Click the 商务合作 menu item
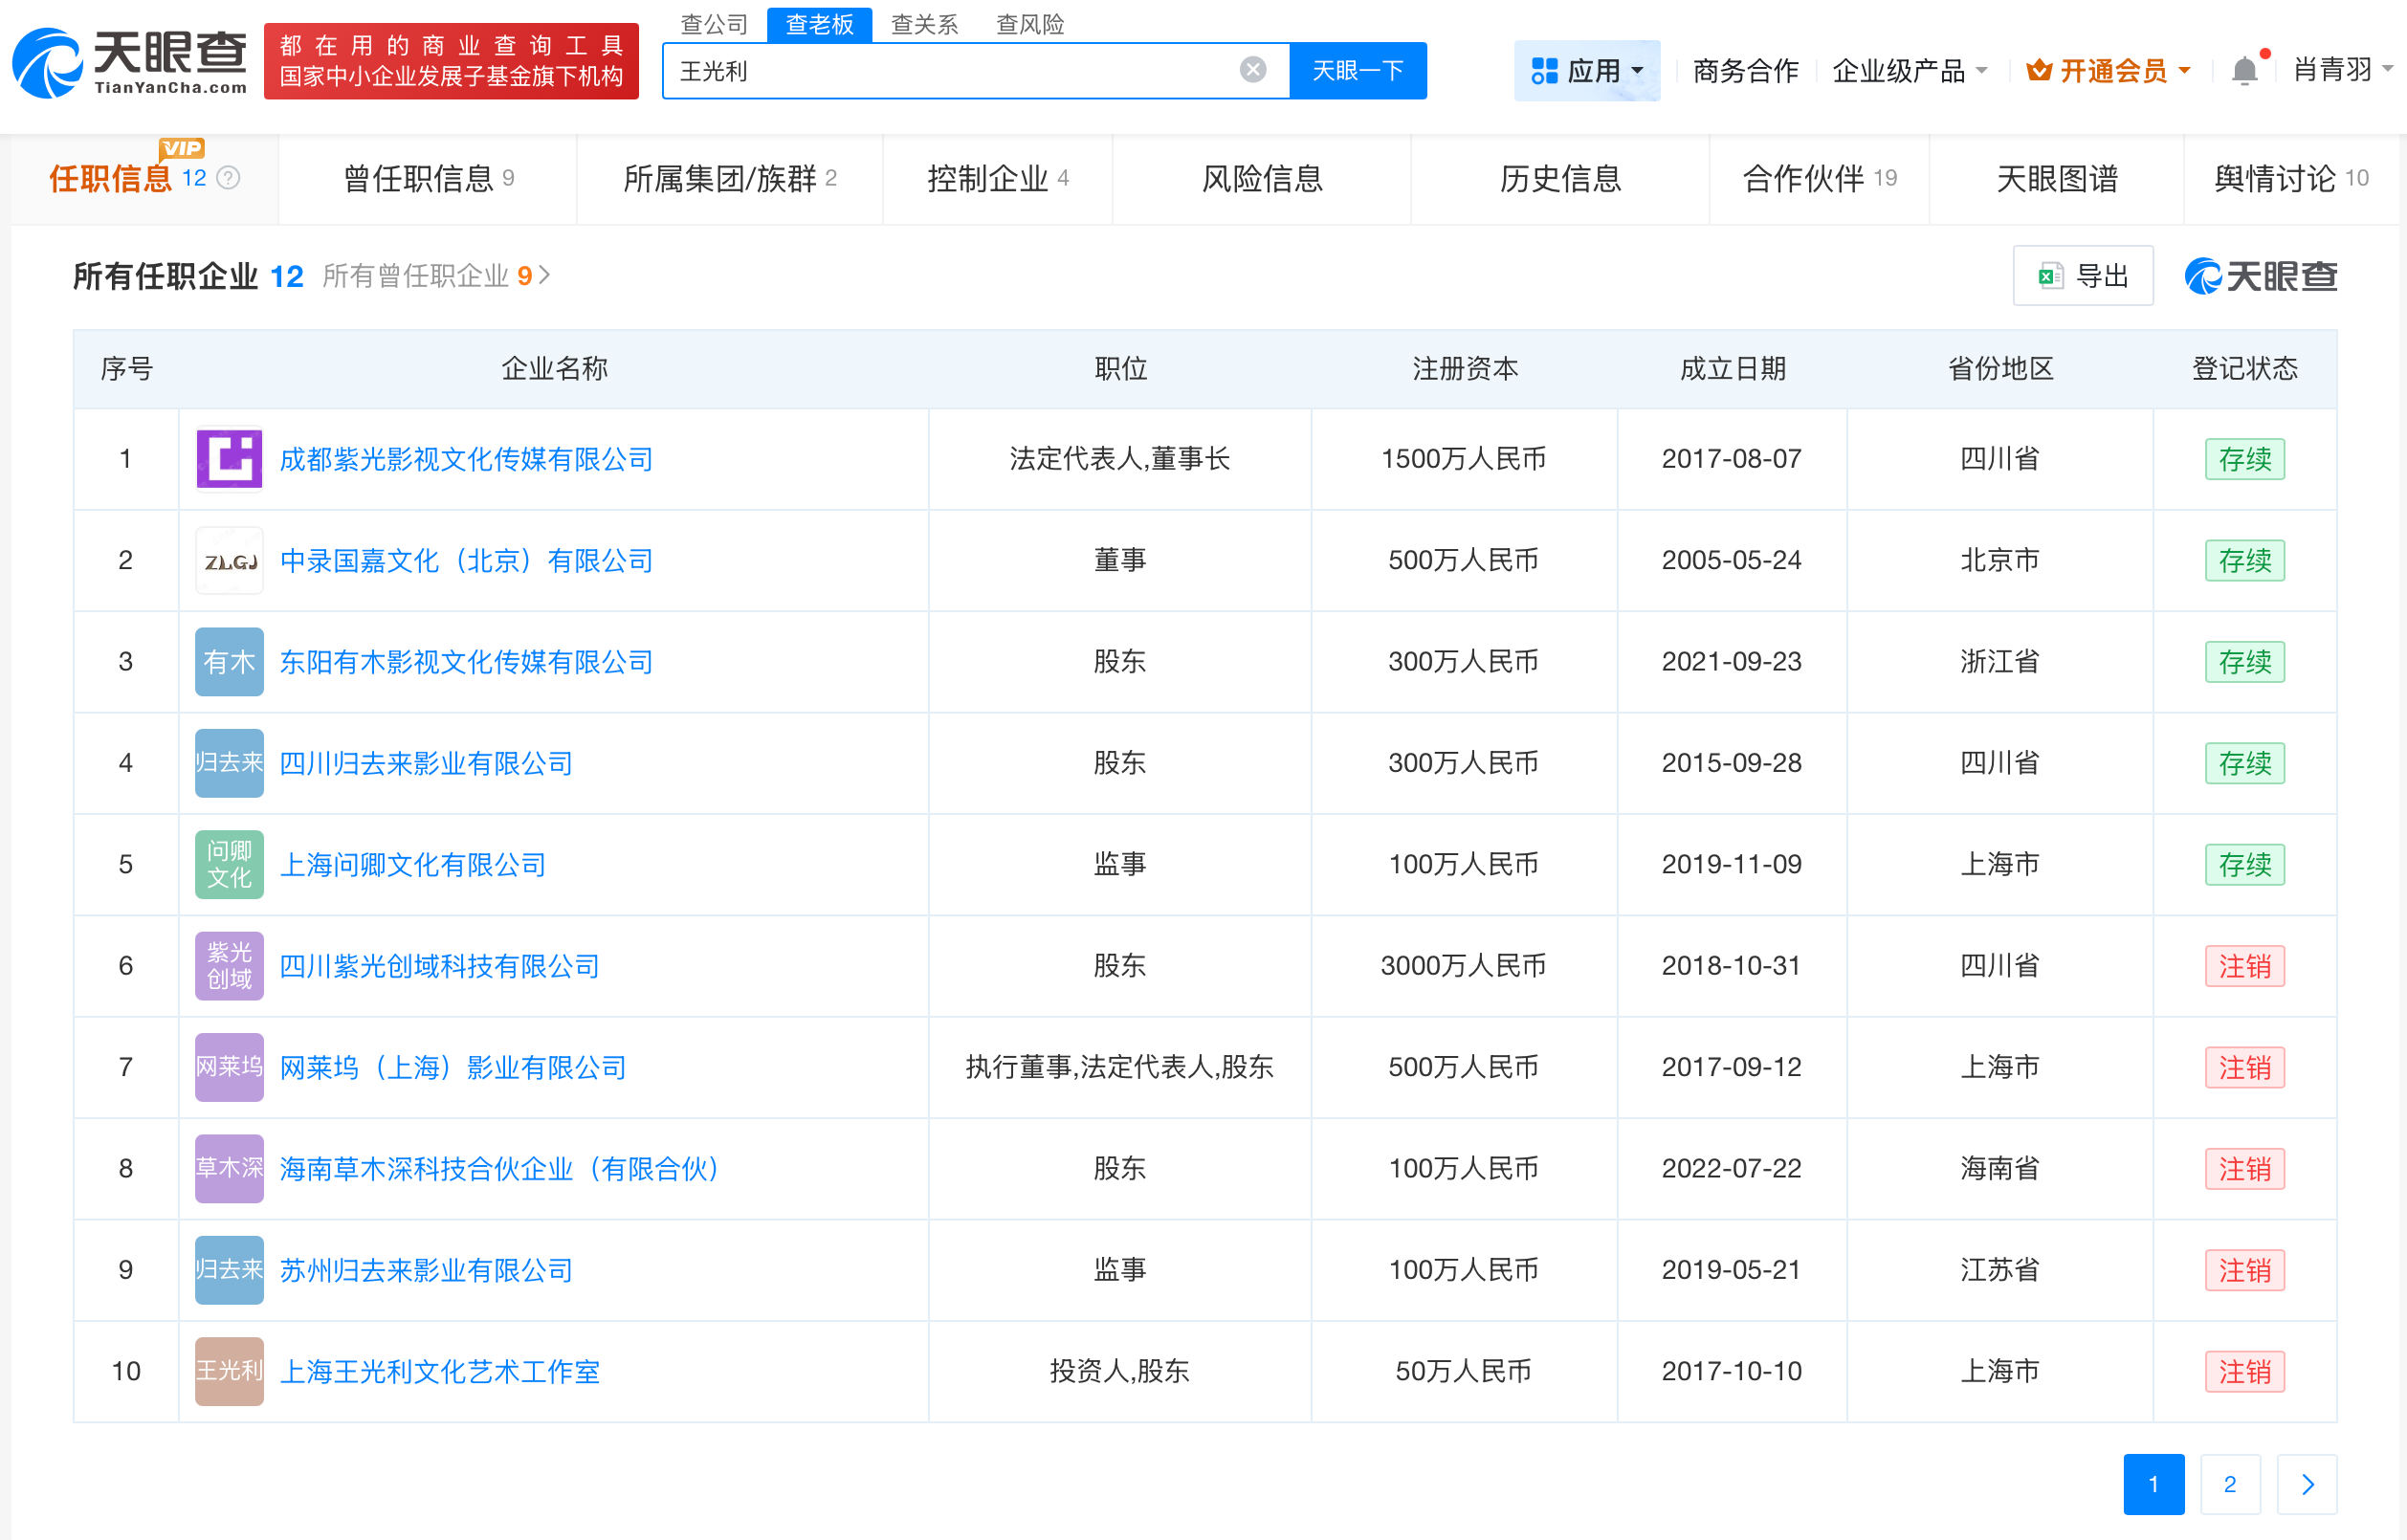 coord(1744,70)
